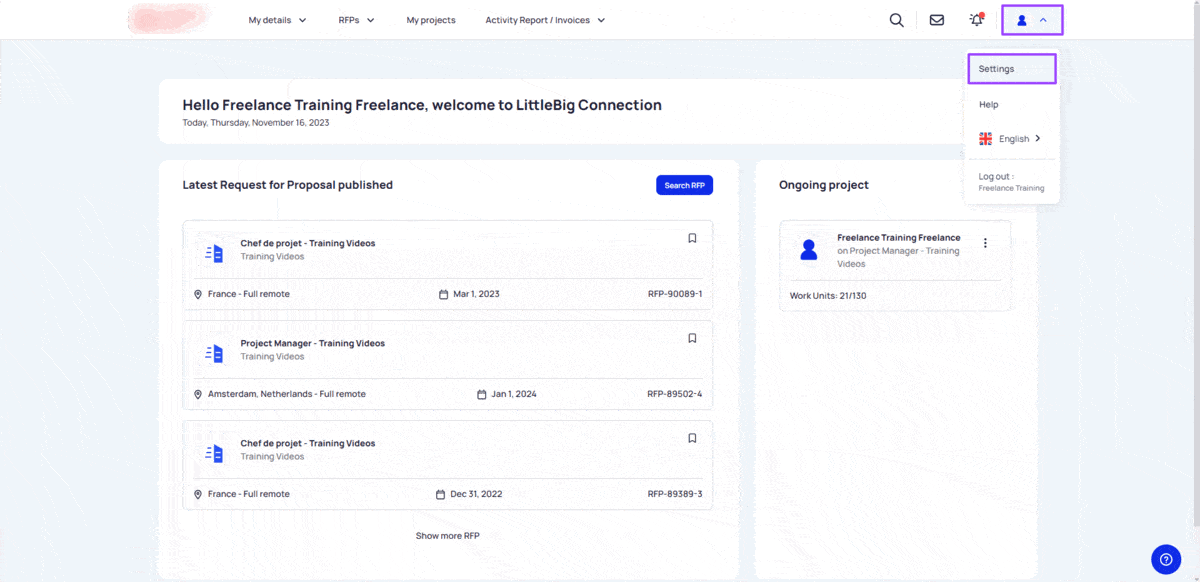Click document icon of Project Manager RFP
1200x582 pixels.
coord(214,353)
